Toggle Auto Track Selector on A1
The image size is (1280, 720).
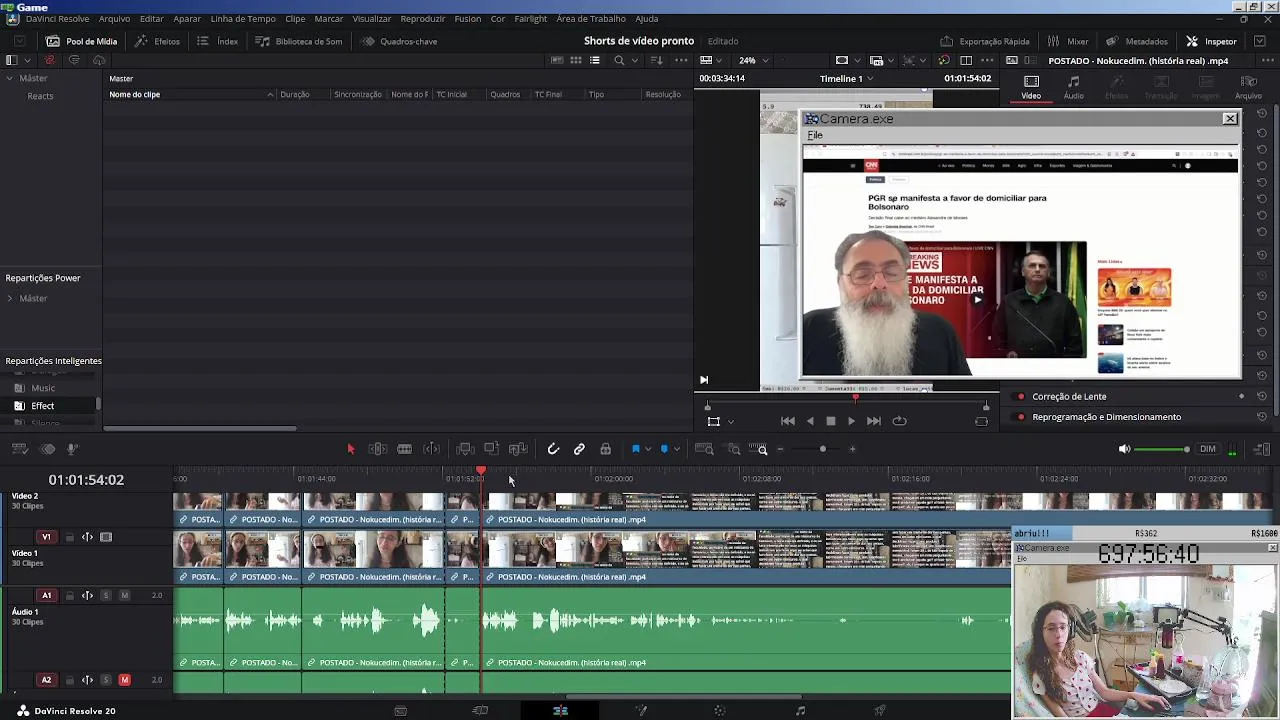point(88,595)
